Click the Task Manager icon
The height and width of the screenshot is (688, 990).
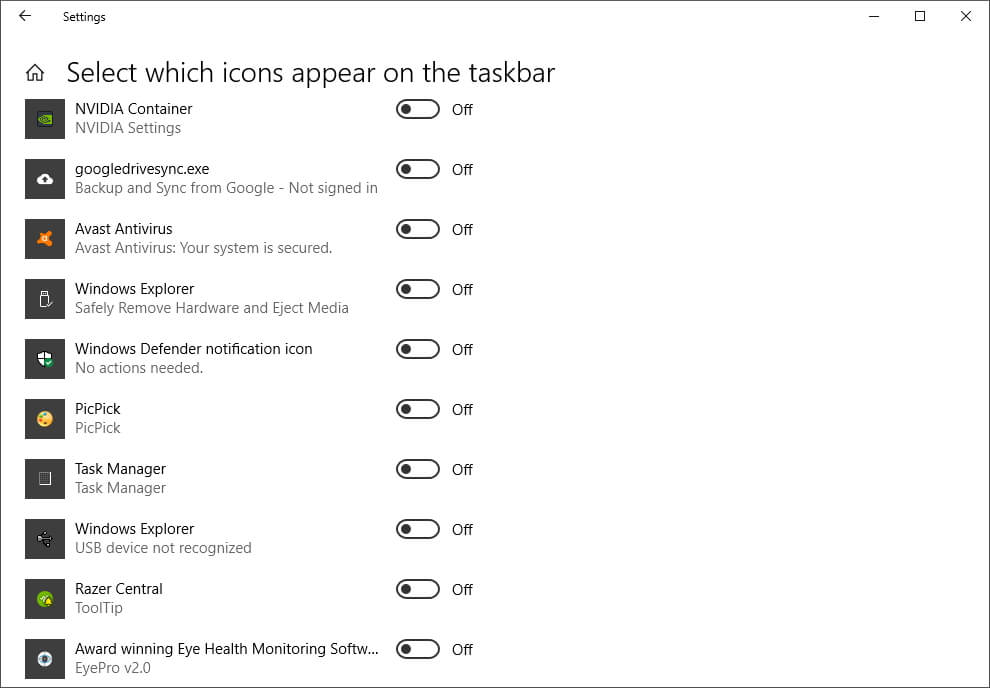45,478
